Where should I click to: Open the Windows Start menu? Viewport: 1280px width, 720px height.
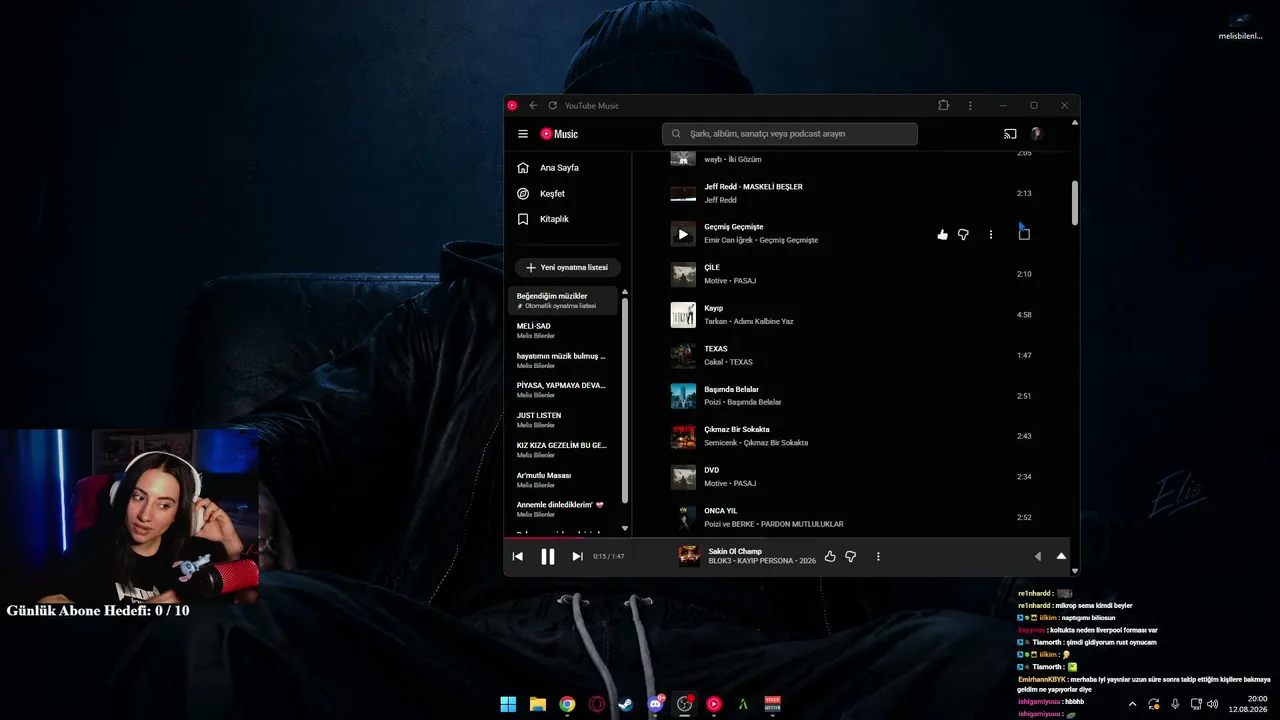[508, 704]
